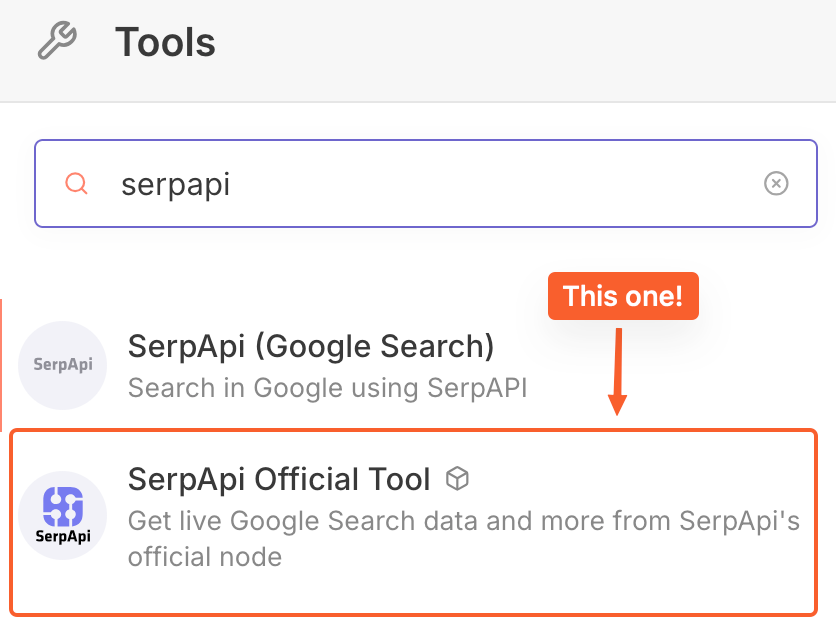The height and width of the screenshot is (636, 836).
Task: Click the "This one!" orange callout label
Action: [x=623, y=296]
